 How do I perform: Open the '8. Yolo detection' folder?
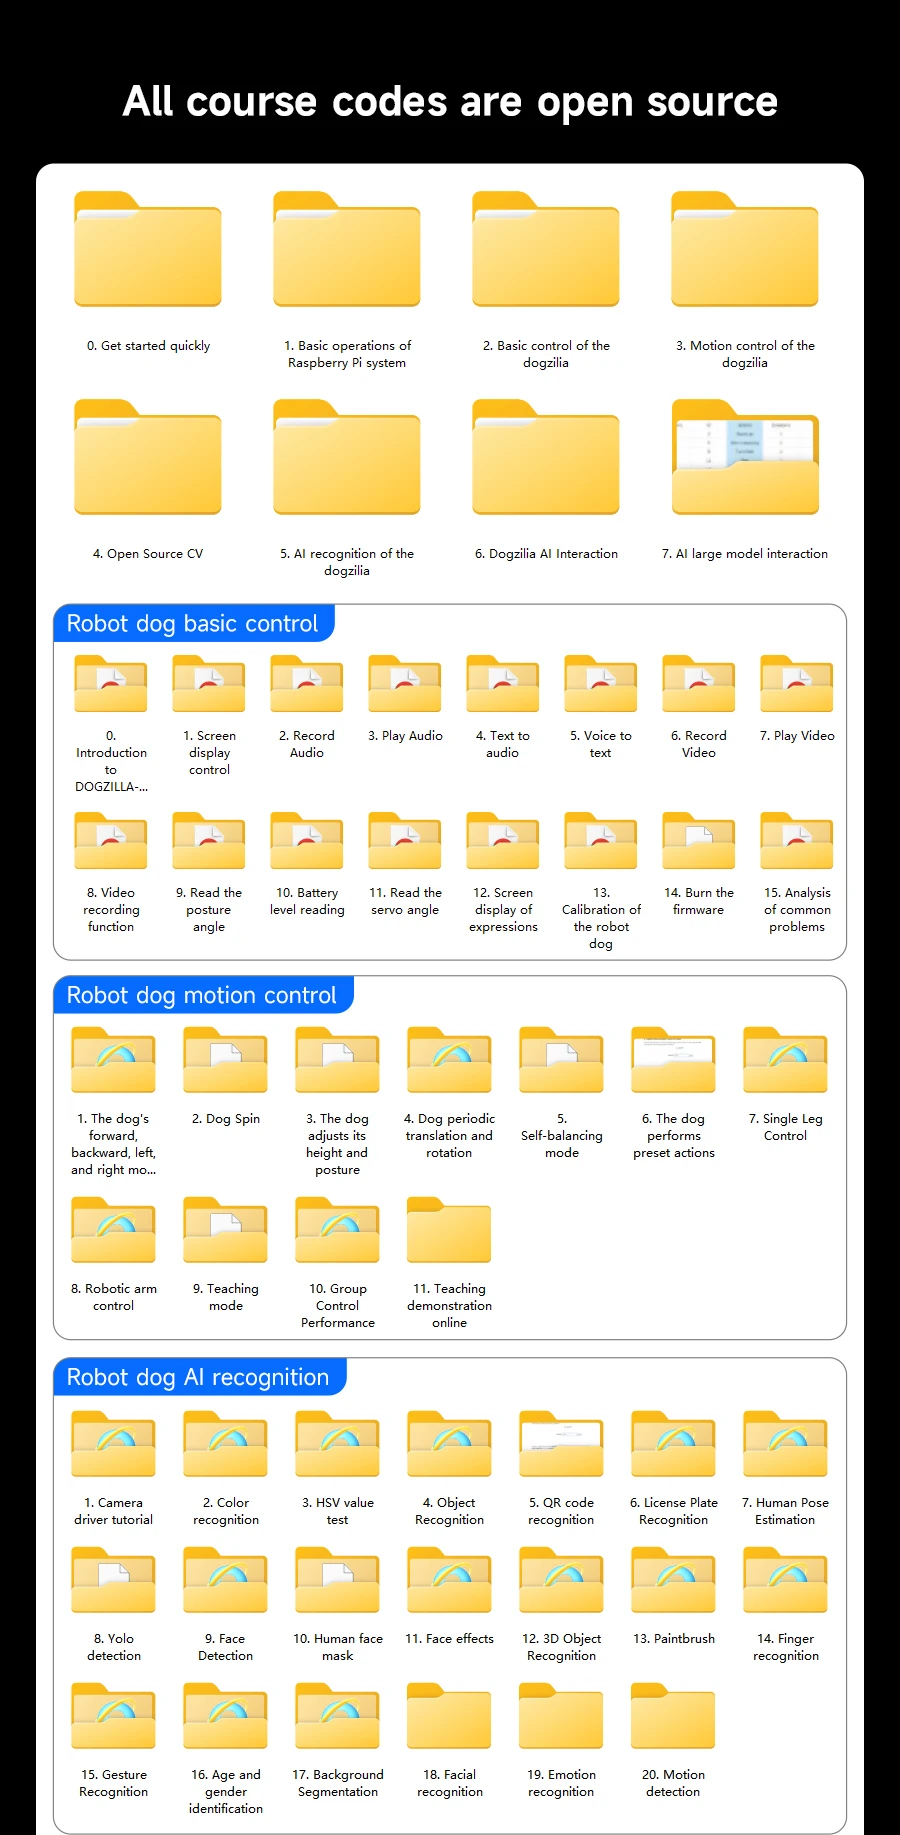click(114, 1581)
